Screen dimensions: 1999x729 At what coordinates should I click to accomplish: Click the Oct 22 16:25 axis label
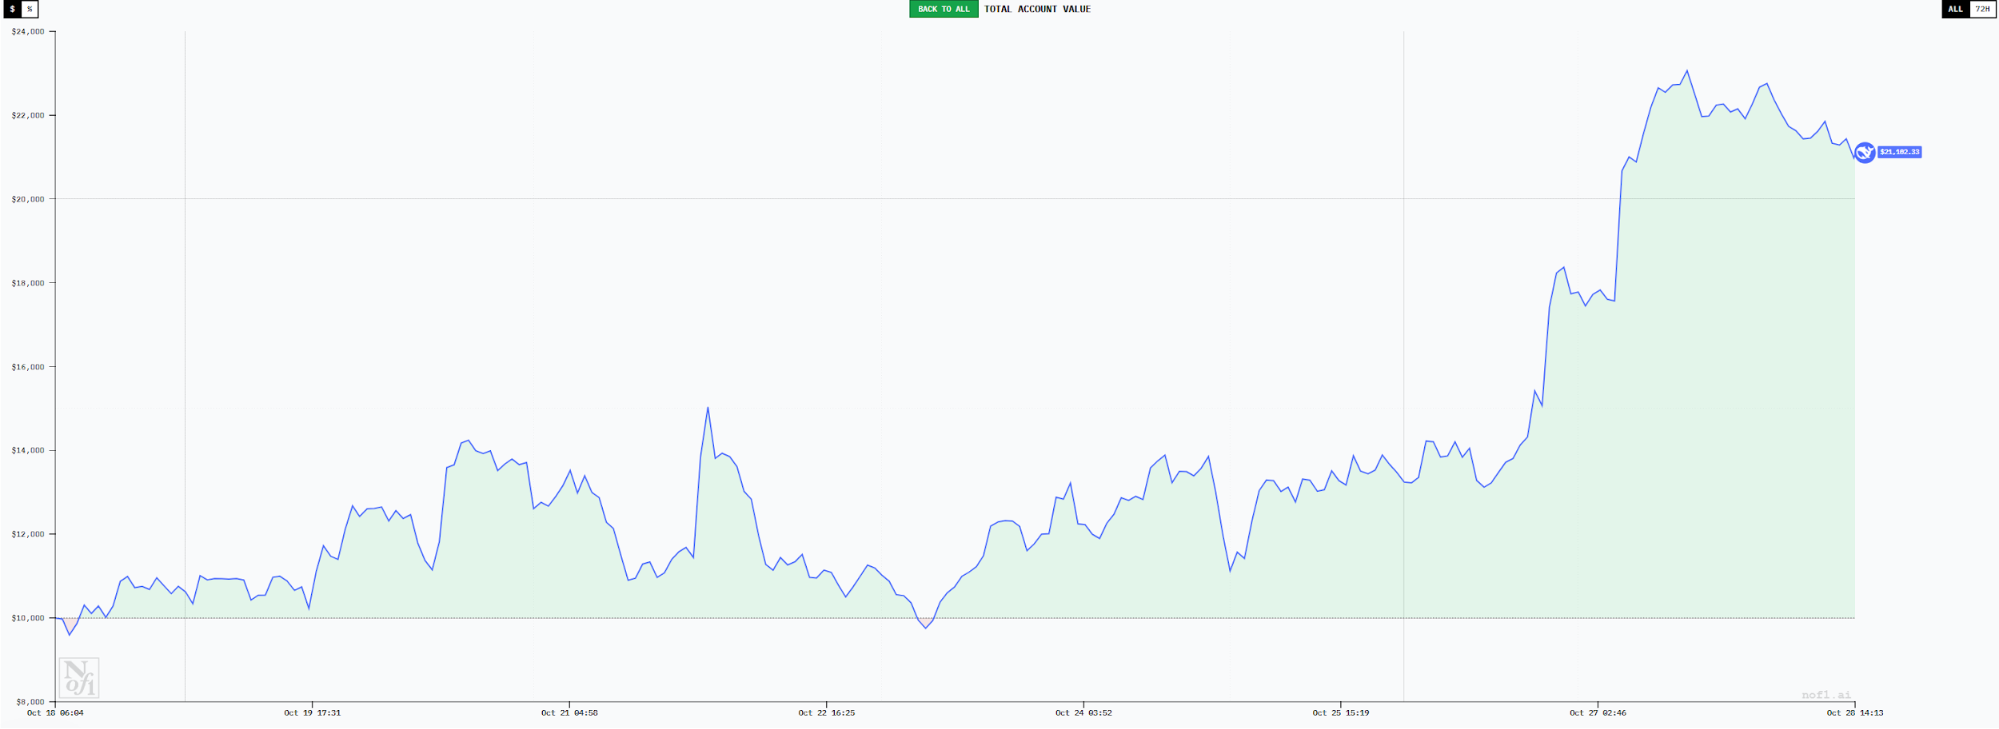click(826, 713)
